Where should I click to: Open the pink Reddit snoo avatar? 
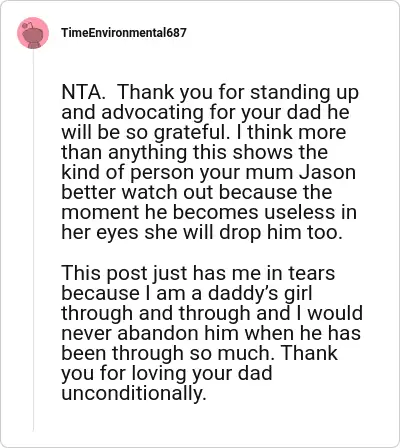(x=33, y=33)
